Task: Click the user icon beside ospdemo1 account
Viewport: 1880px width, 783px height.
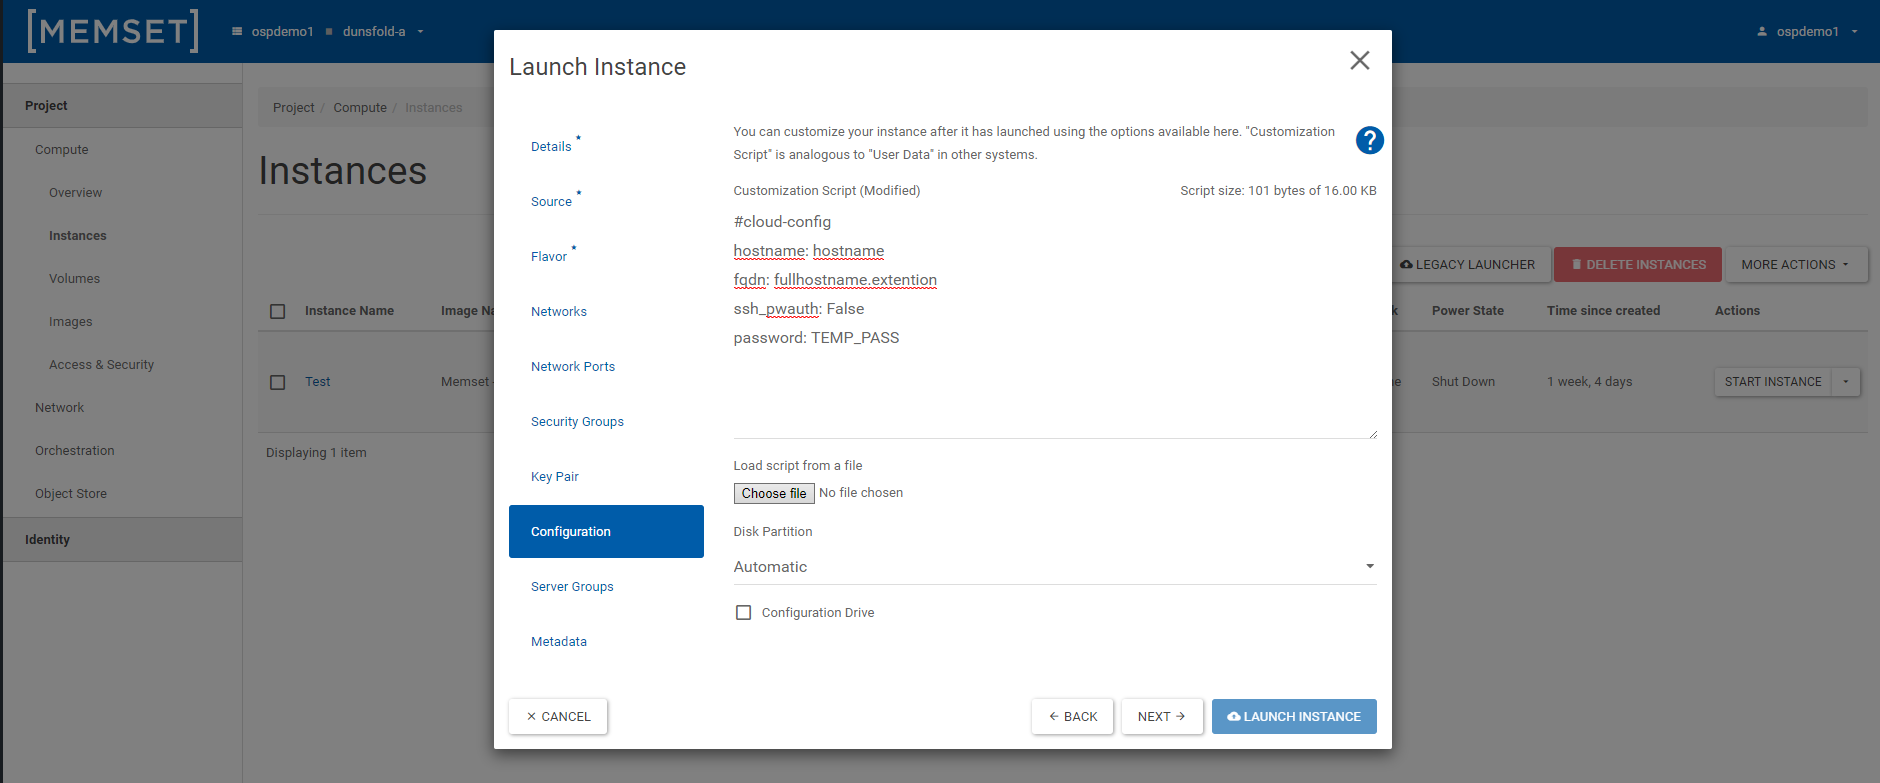Action: pyautogui.click(x=1762, y=32)
